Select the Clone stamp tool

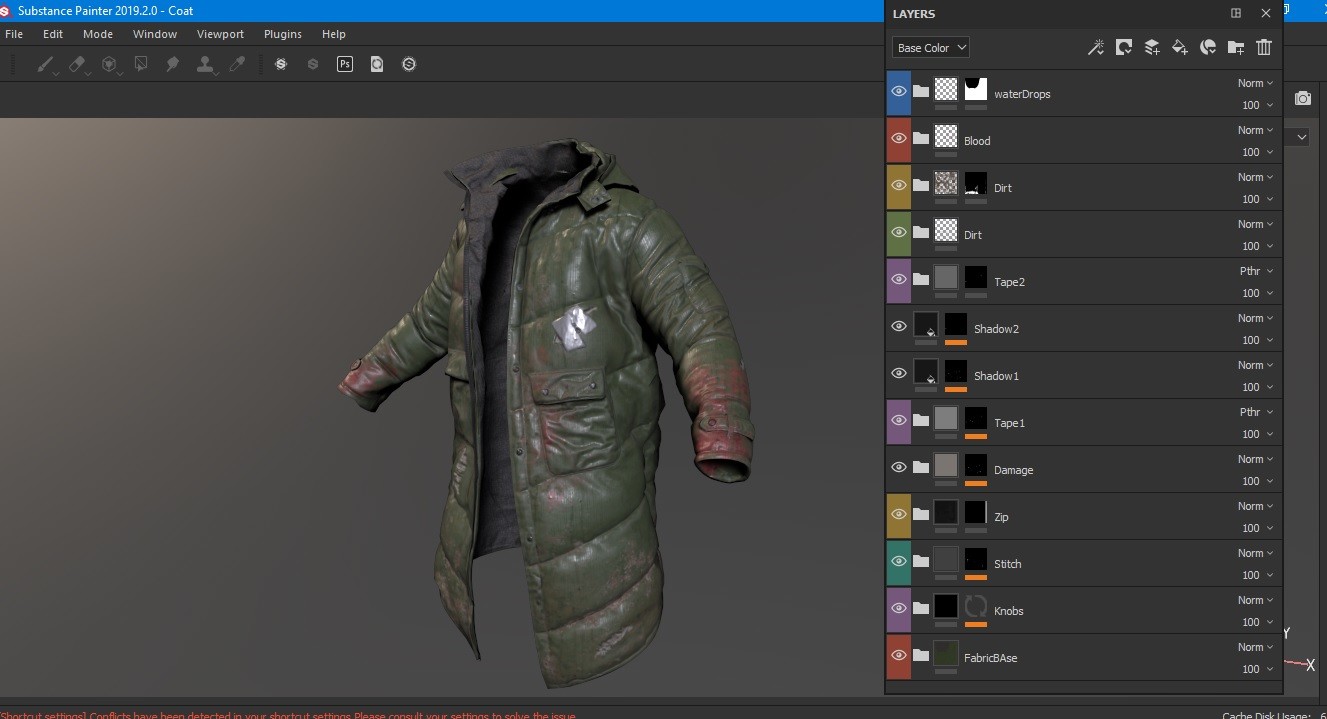(205, 64)
